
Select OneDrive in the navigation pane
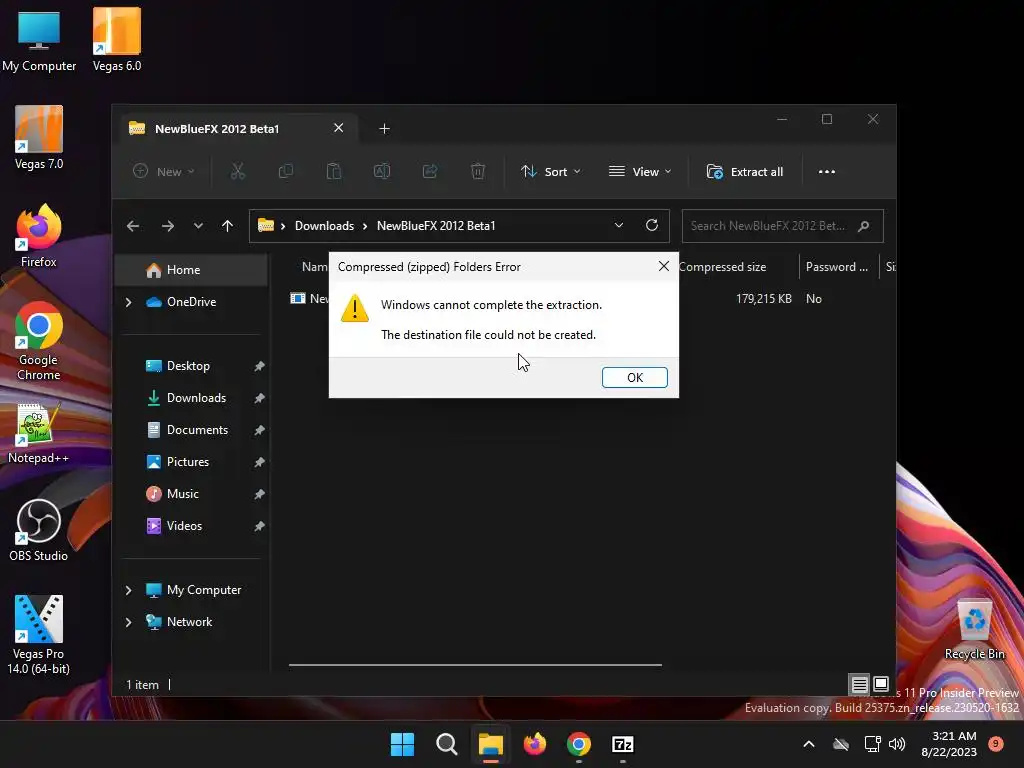[x=191, y=302]
